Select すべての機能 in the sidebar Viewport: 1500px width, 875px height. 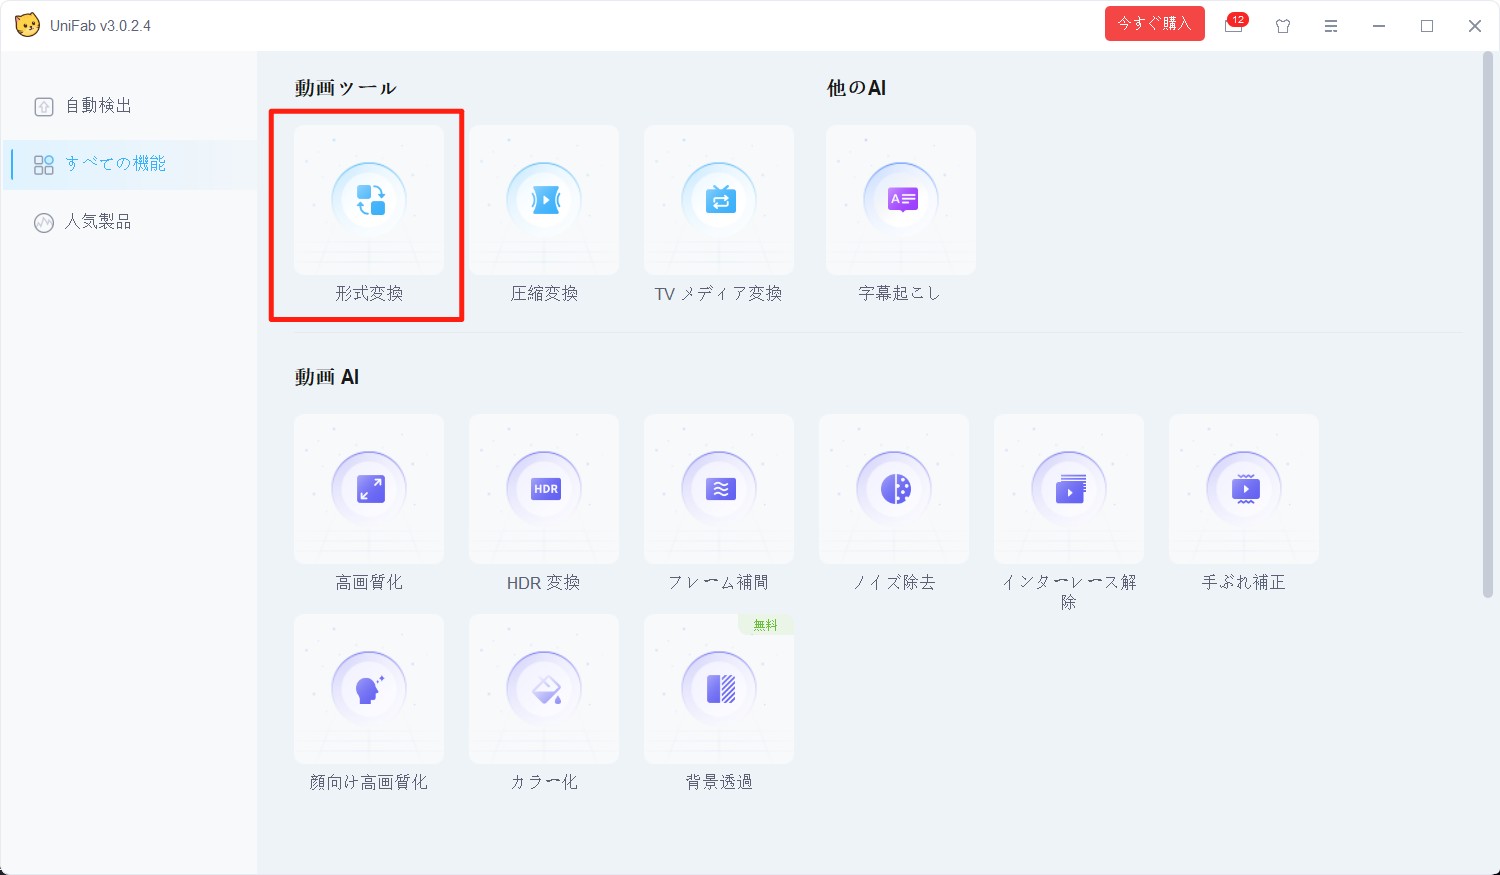pyautogui.click(x=130, y=164)
